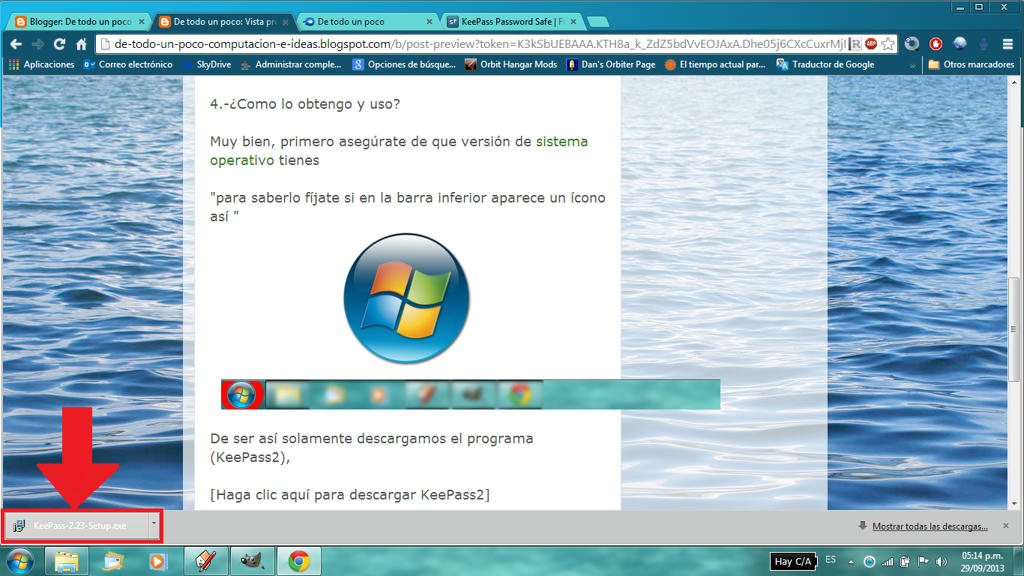Viewport: 1024px width, 576px height.
Task: Open the Opciones de búsqueda bookmark
Action: click(404, 65)
